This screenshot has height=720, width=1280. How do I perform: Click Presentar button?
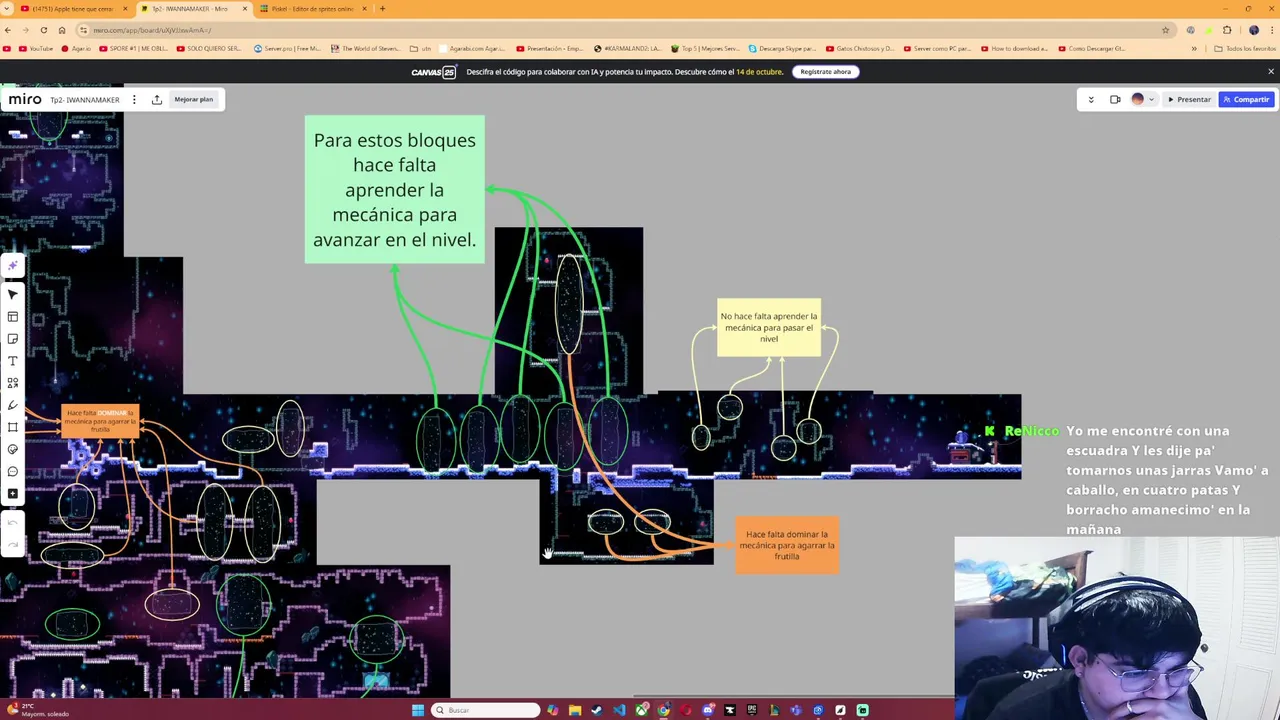point(1189,99)
